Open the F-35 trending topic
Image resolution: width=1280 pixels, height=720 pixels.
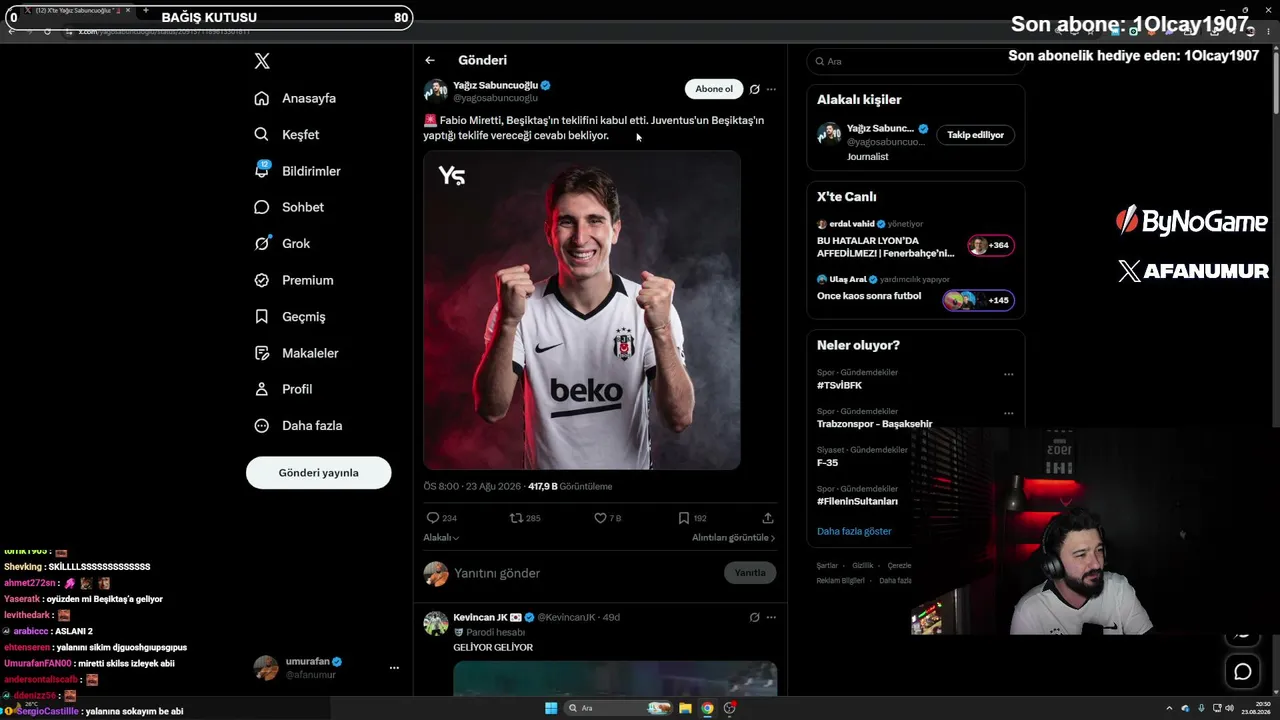click(828, 463)
